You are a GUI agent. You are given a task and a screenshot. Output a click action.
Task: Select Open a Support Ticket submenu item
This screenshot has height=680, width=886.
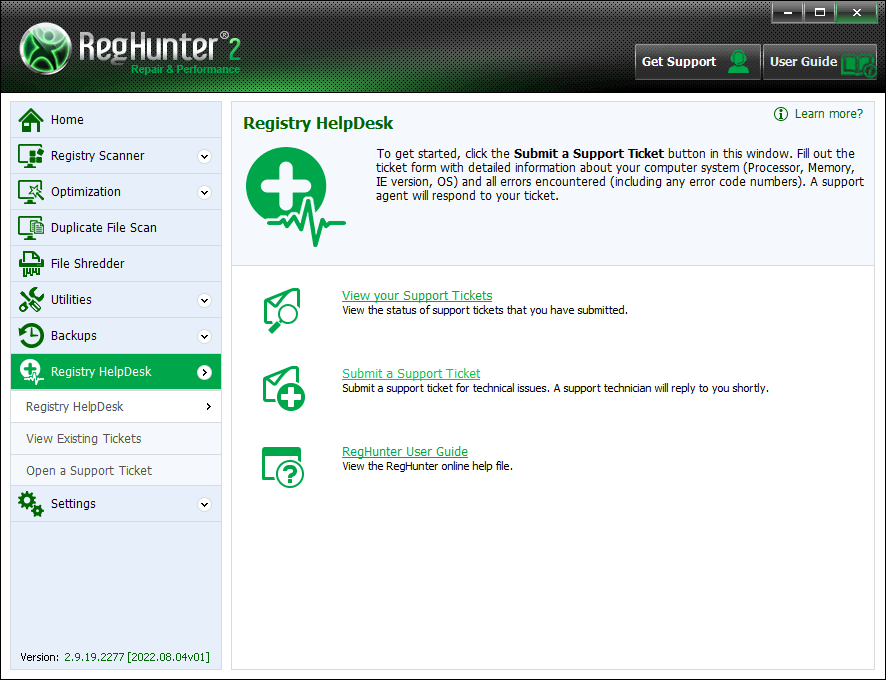pos(89,471)
